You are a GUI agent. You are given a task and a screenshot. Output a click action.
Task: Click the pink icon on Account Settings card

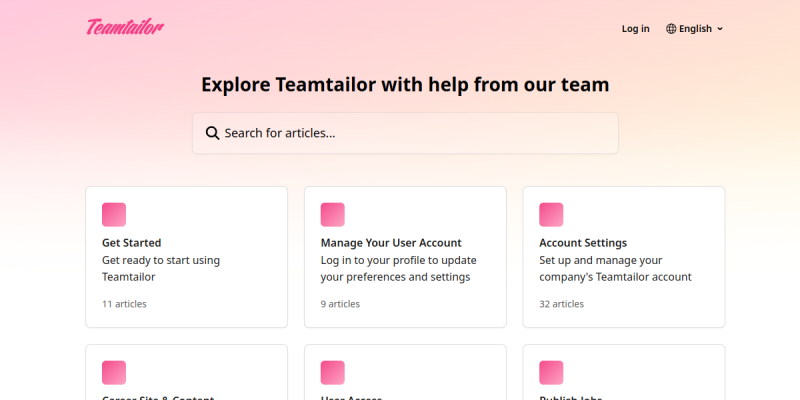coord(551,215)
